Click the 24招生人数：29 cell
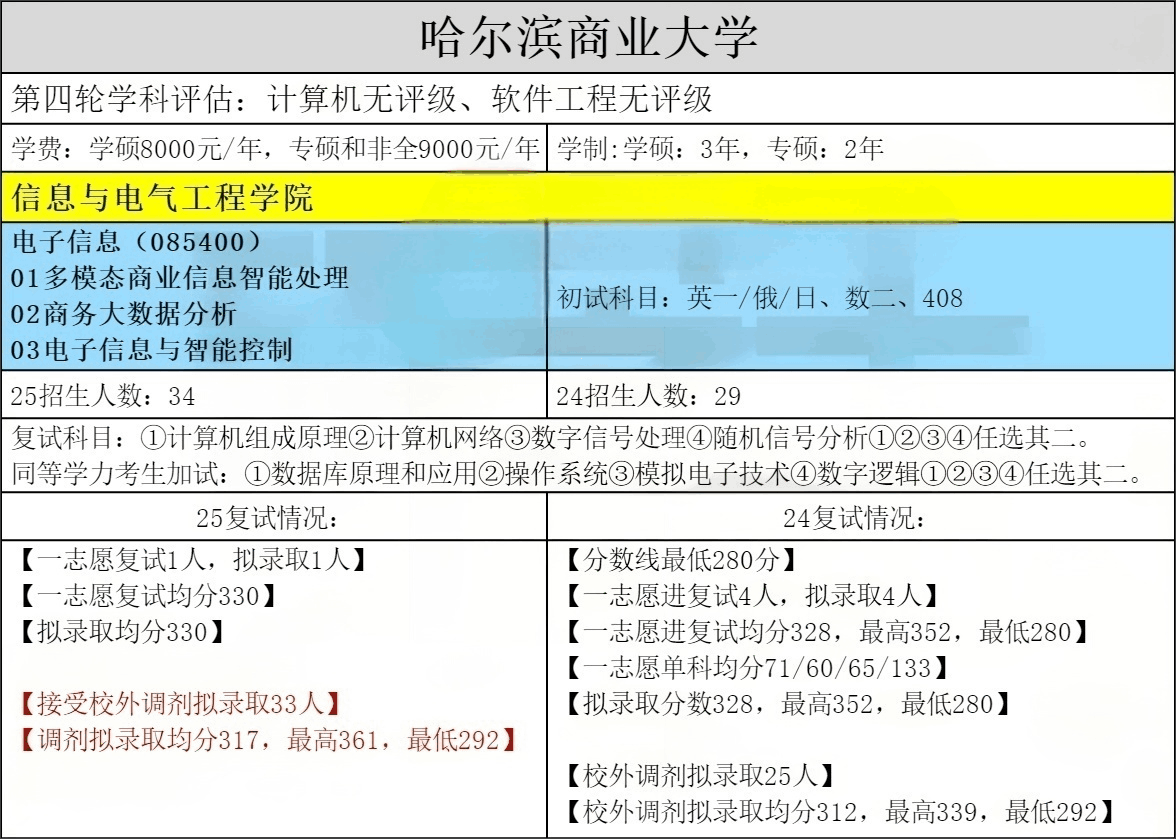The width and height of the screenshot is (1176, 839). pyautogui.click(x=649, y=396)
